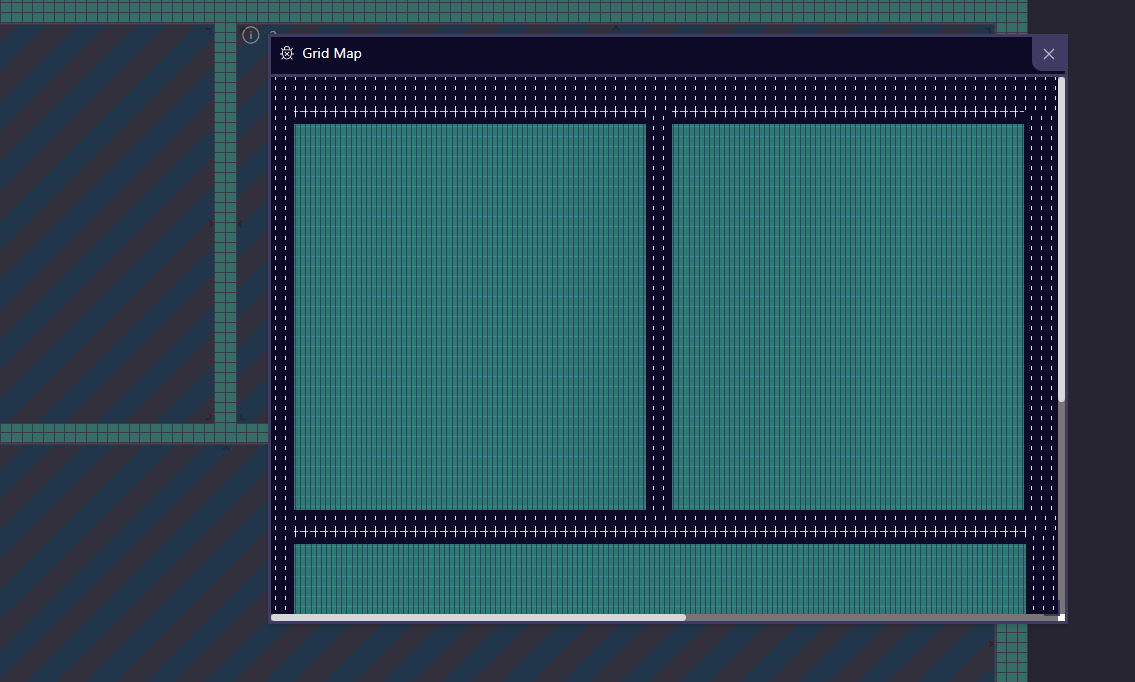
Task: Click the vertical road separating the two blocks
Action: coord(660,320)
